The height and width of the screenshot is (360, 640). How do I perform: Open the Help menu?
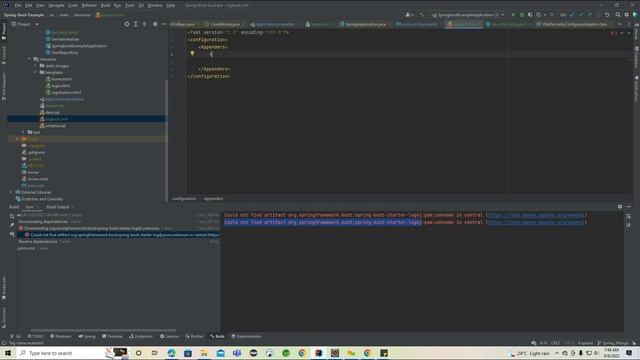point(171,5)
